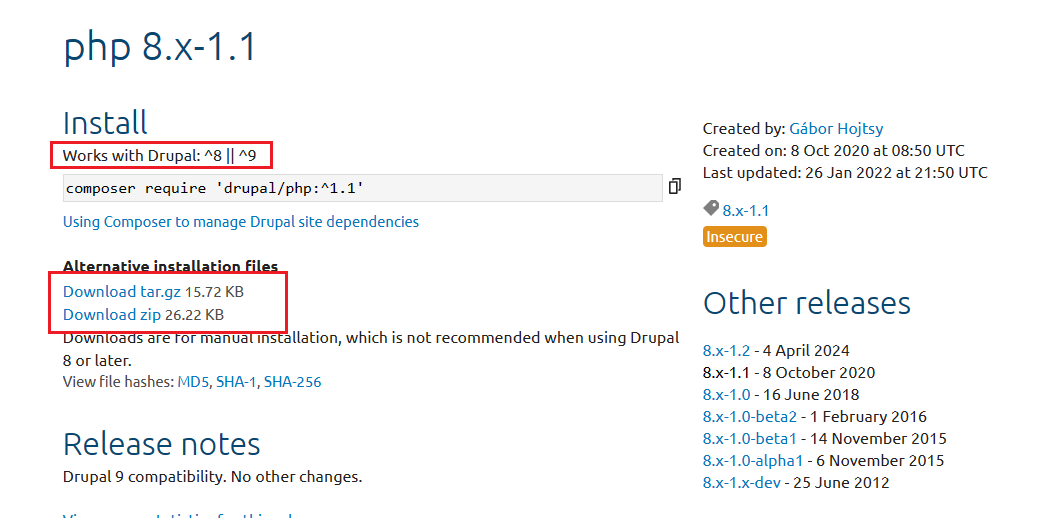Viewport: 1049px width, 518px height.
Task: Visit the 8.x-1.0-alpha1 release page
Action: click(x=753, y=460)
